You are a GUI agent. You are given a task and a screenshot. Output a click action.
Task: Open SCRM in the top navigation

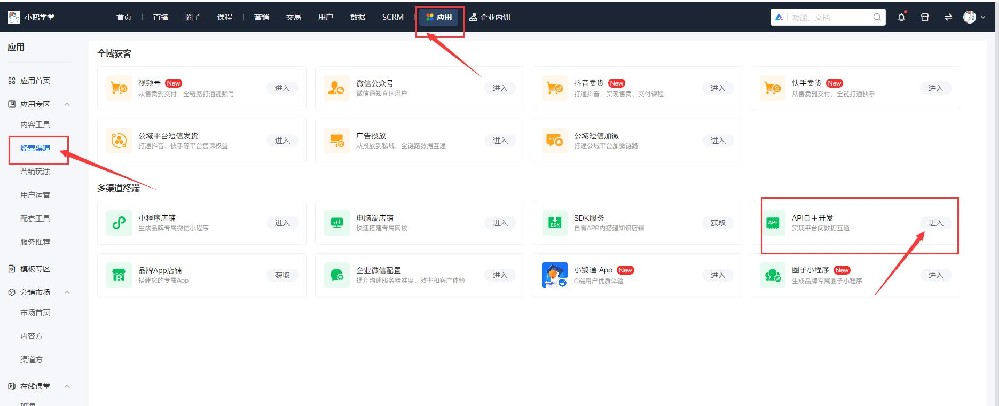(393, 17)
